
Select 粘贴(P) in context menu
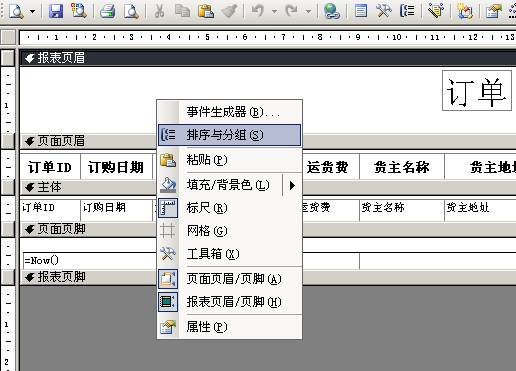click(230, 160)
